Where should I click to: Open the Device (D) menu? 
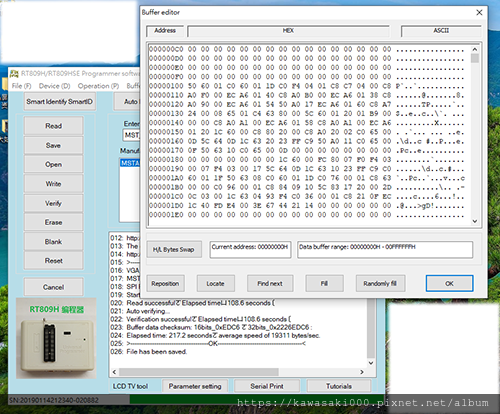click(x=54, y=86)
